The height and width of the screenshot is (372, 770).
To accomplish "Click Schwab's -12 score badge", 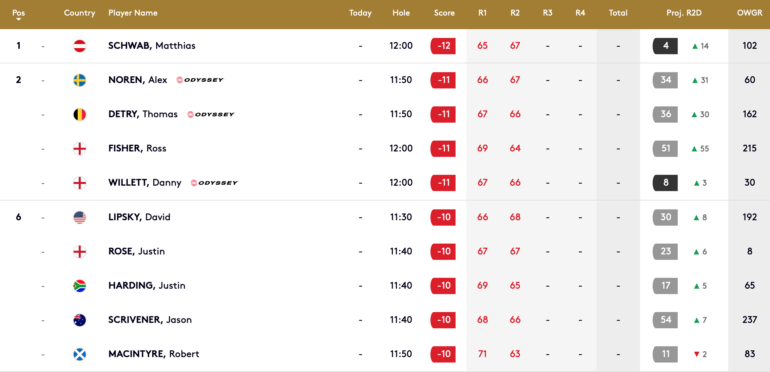I will 443,46.
